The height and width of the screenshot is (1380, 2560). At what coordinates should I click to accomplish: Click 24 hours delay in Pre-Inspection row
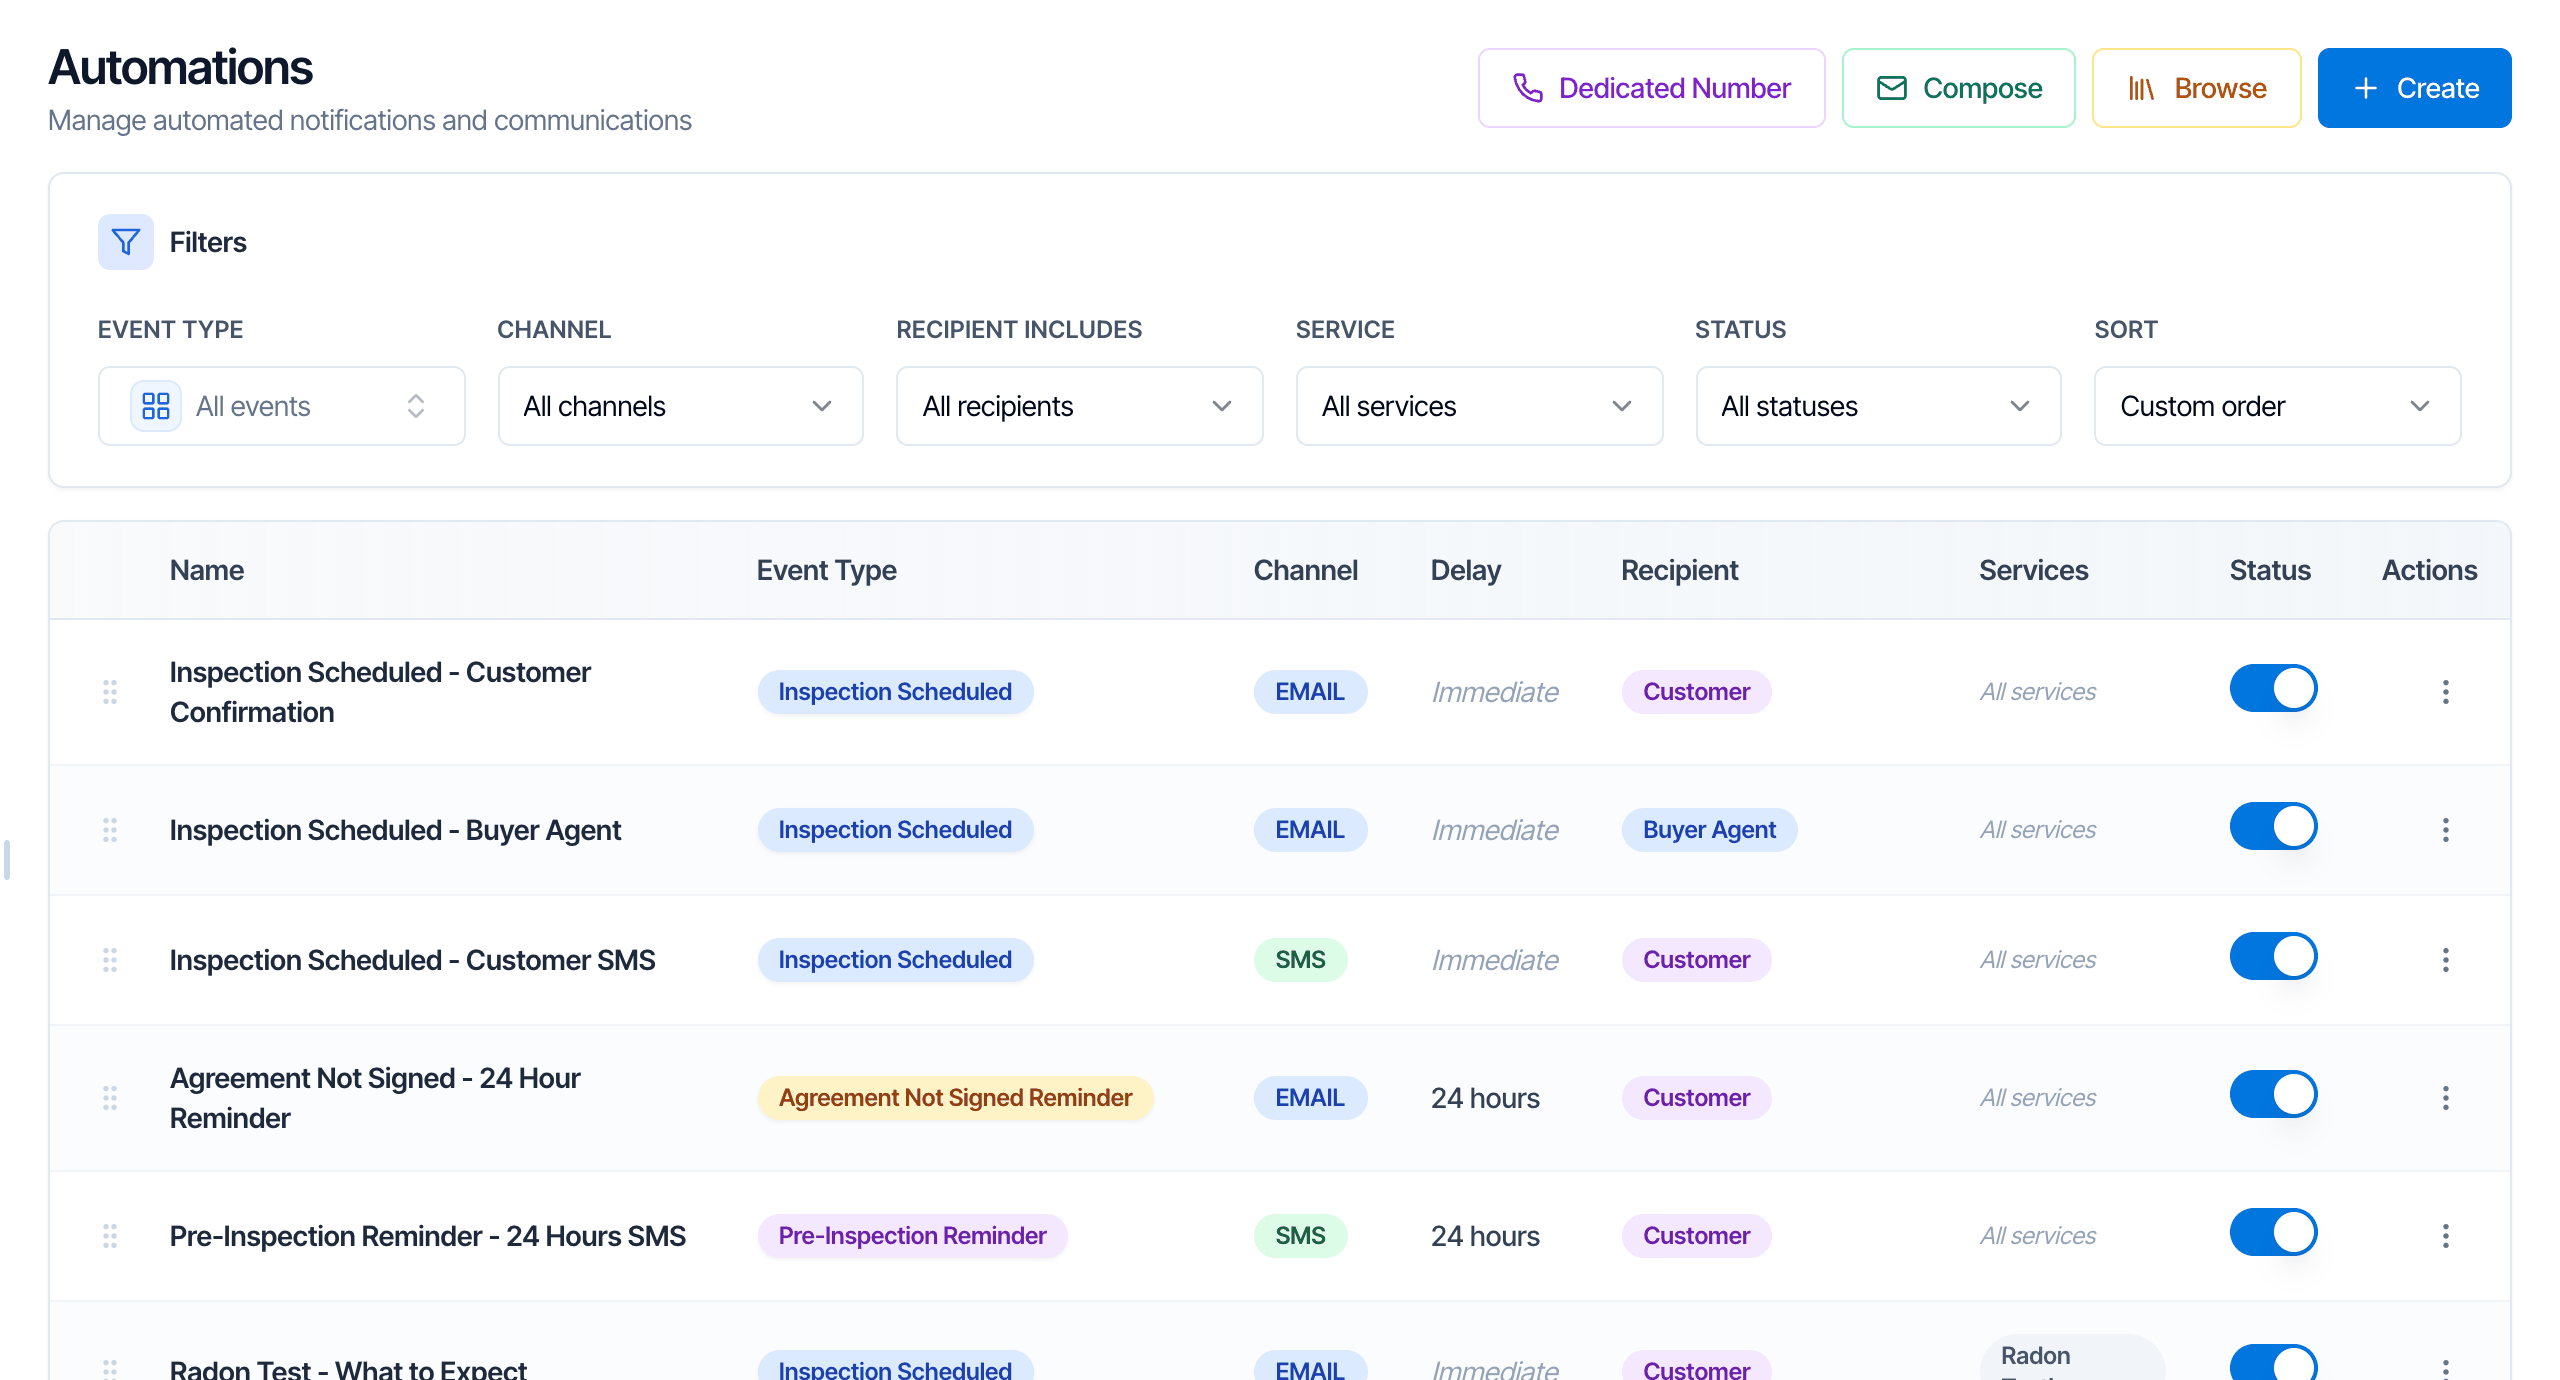1485,1236
